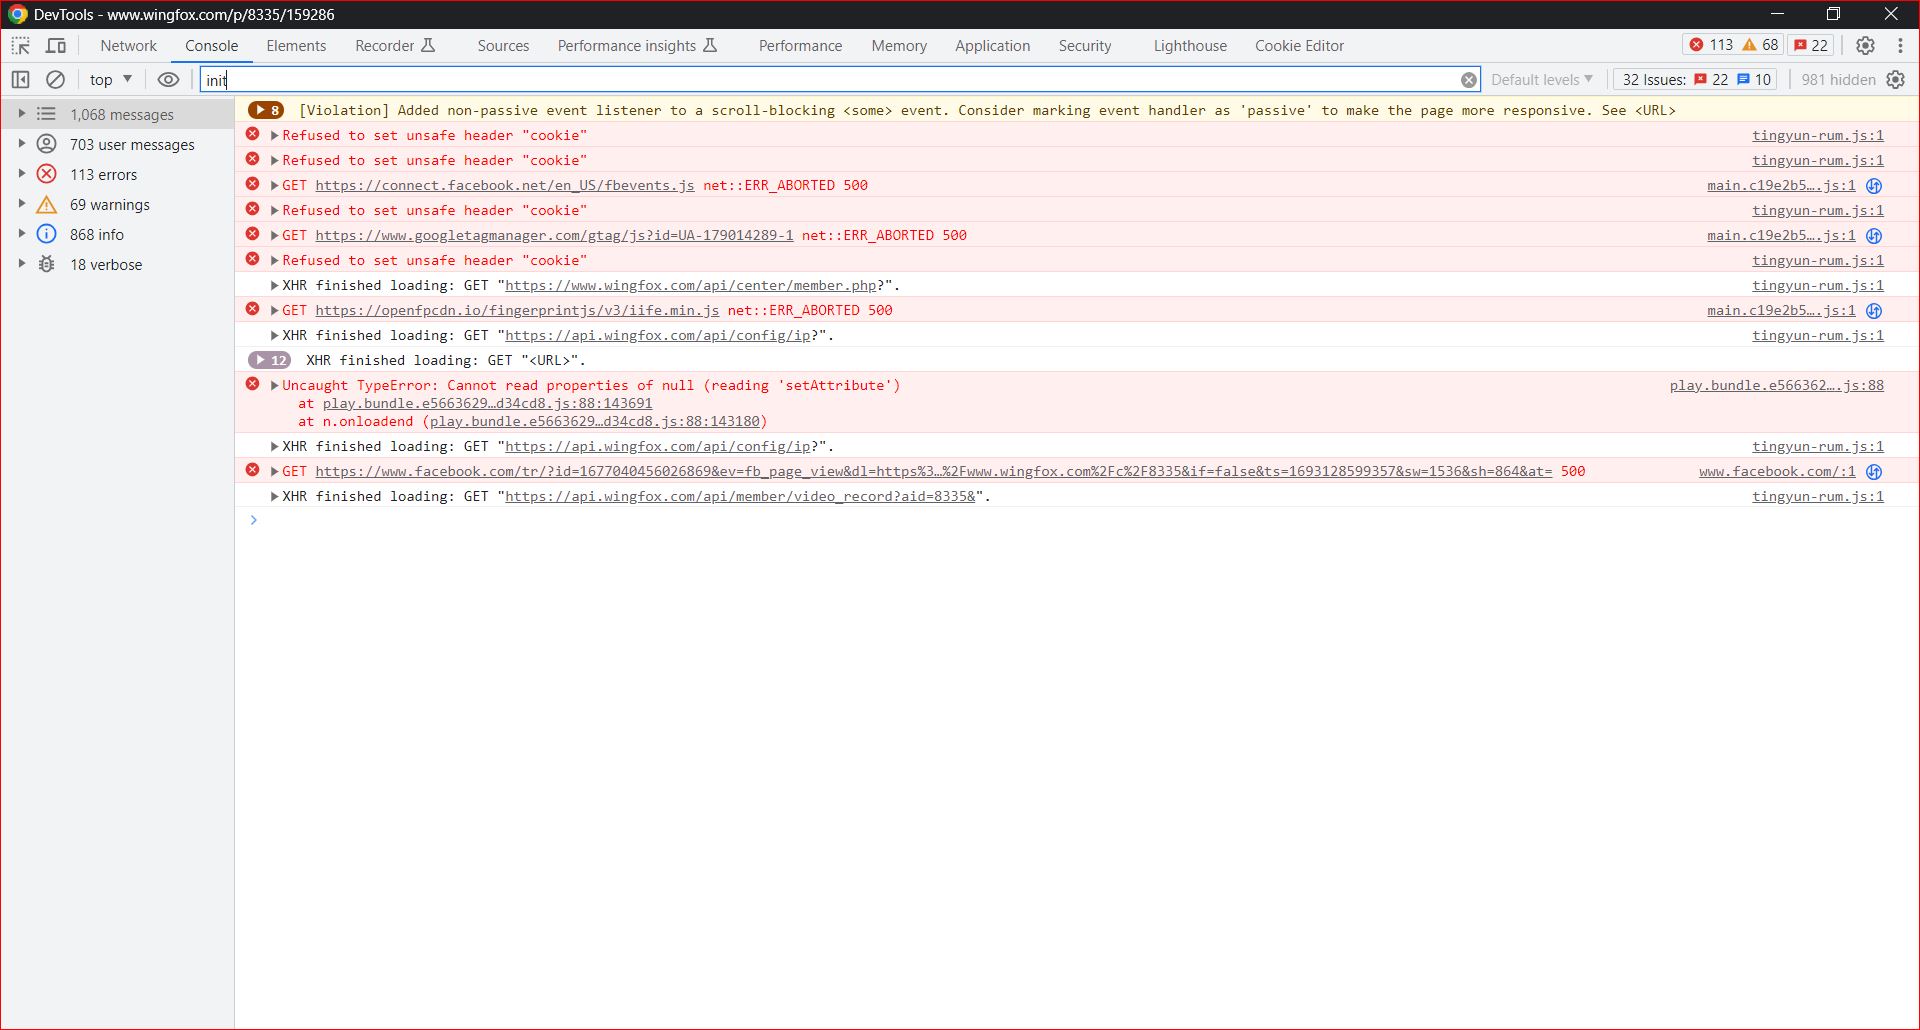This screenshot has width=1920, height=1030.
Task: Click the console prompt input line
Action: [1076, 520]
